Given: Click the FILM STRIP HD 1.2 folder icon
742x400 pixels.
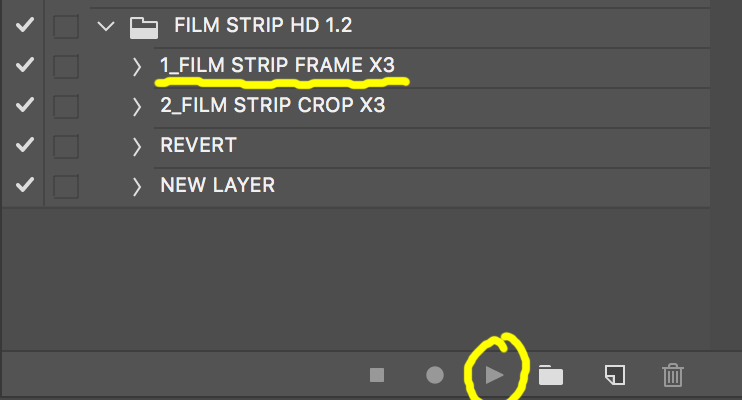Looking at the screenshot, I should click(144, 27).
